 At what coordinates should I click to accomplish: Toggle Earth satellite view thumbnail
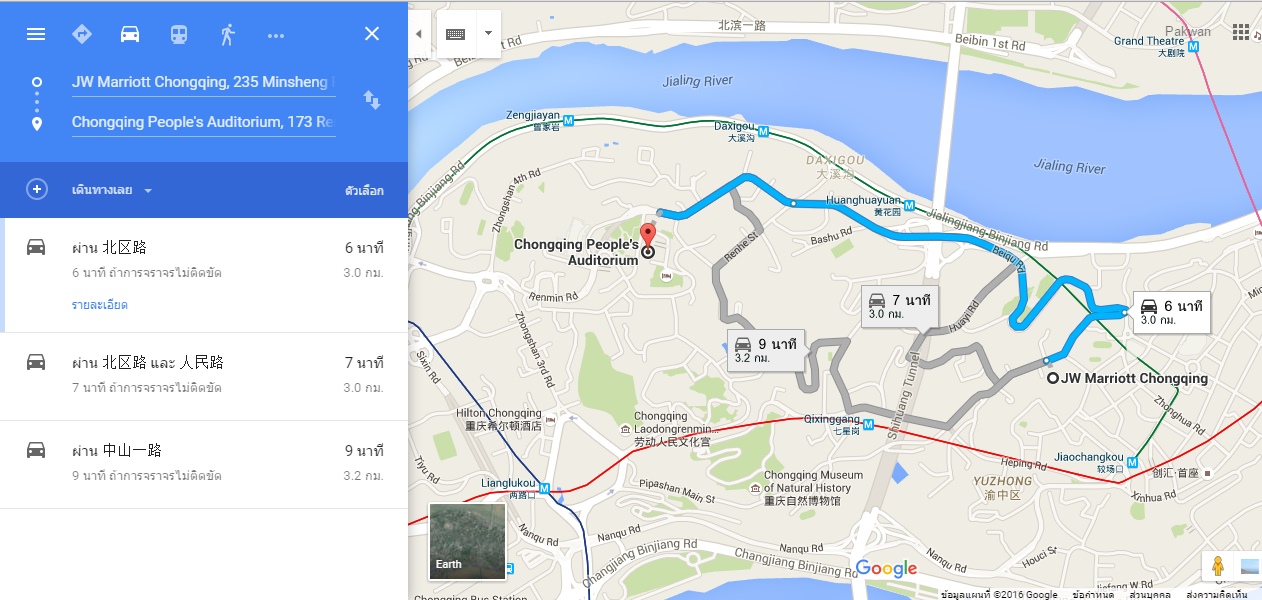(467, 541)
